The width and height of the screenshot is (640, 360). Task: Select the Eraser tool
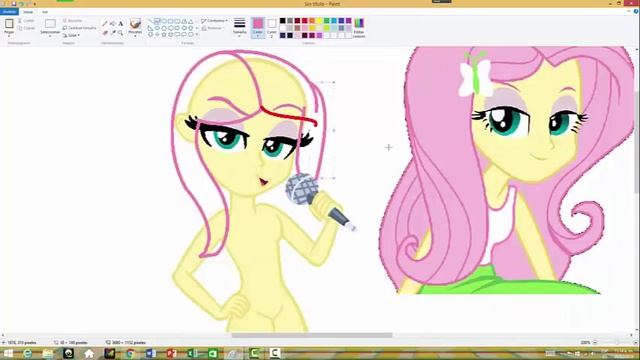click(x=105, y=32)
